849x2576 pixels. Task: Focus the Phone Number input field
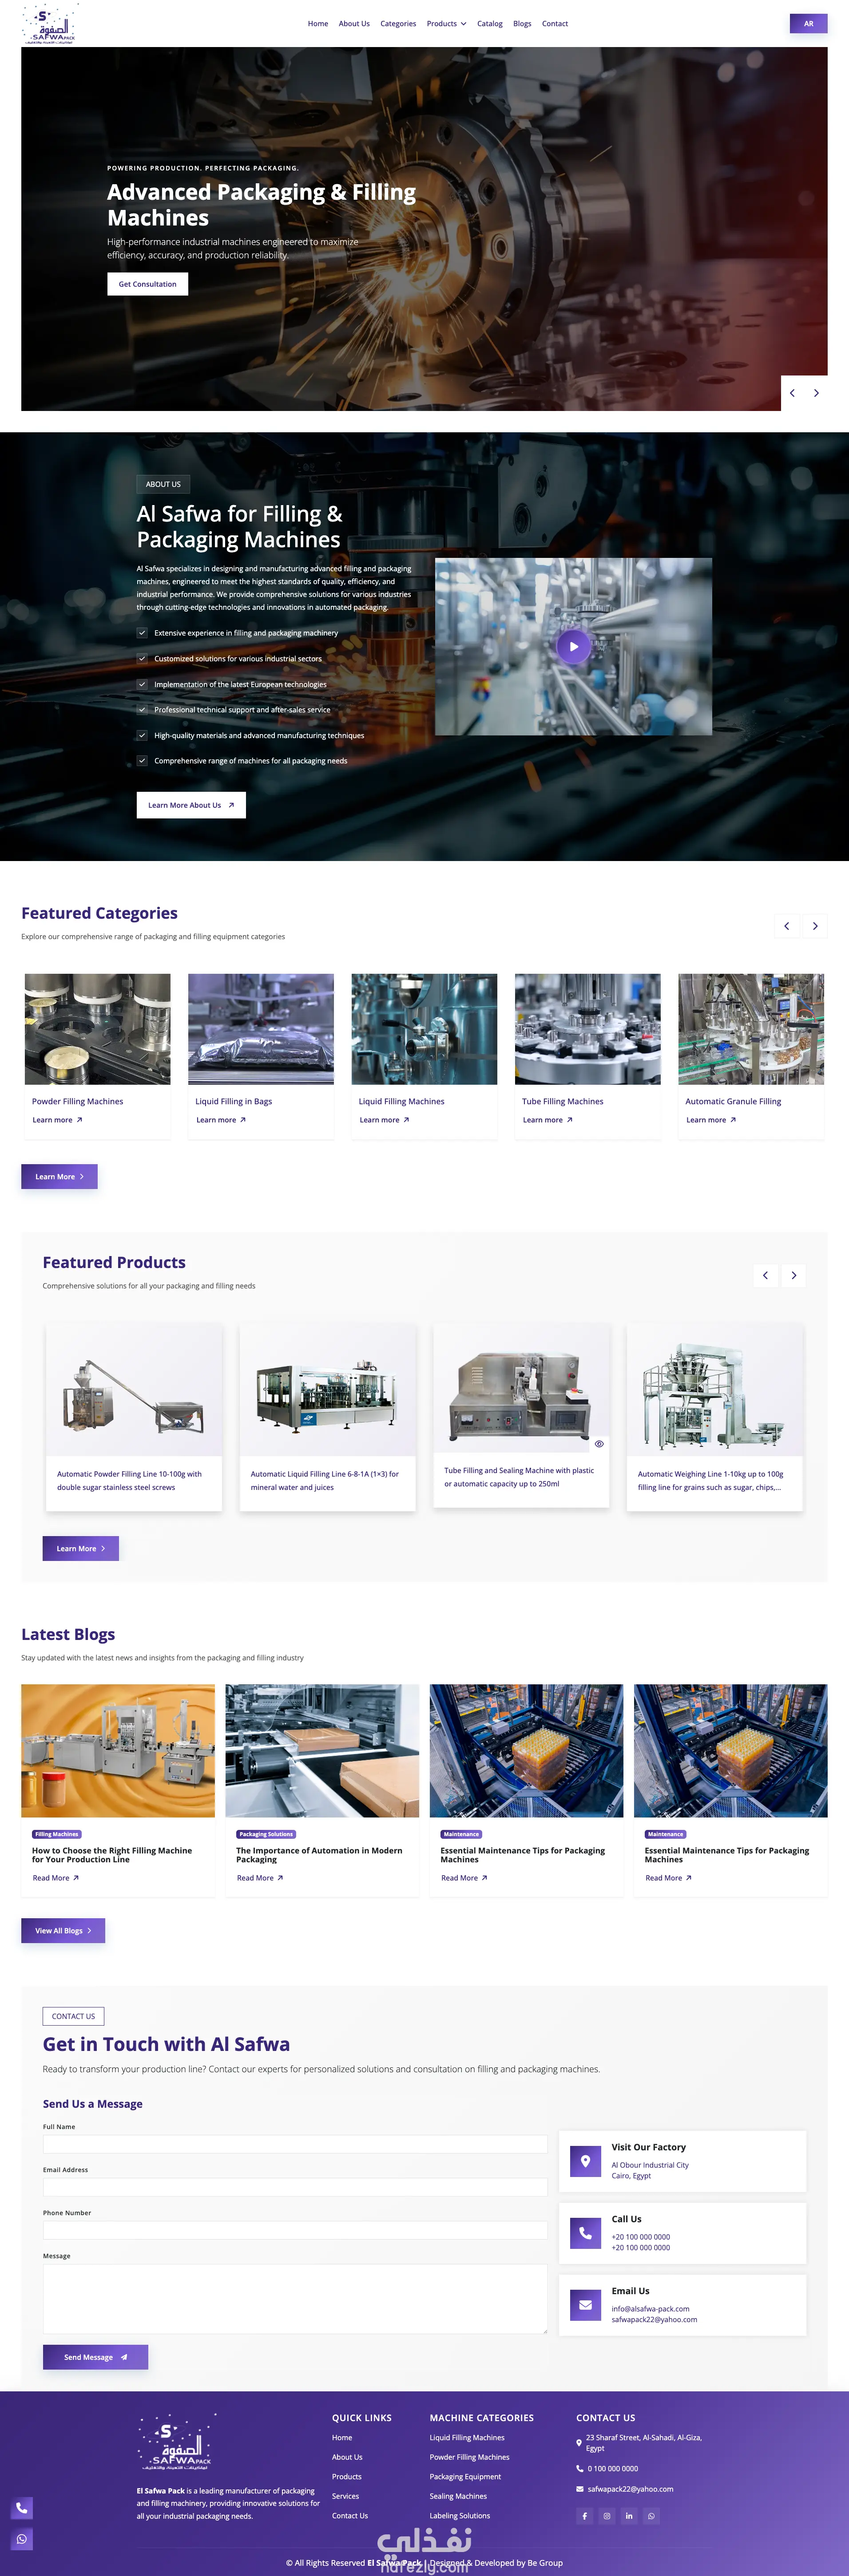(x=295, y=2230)
